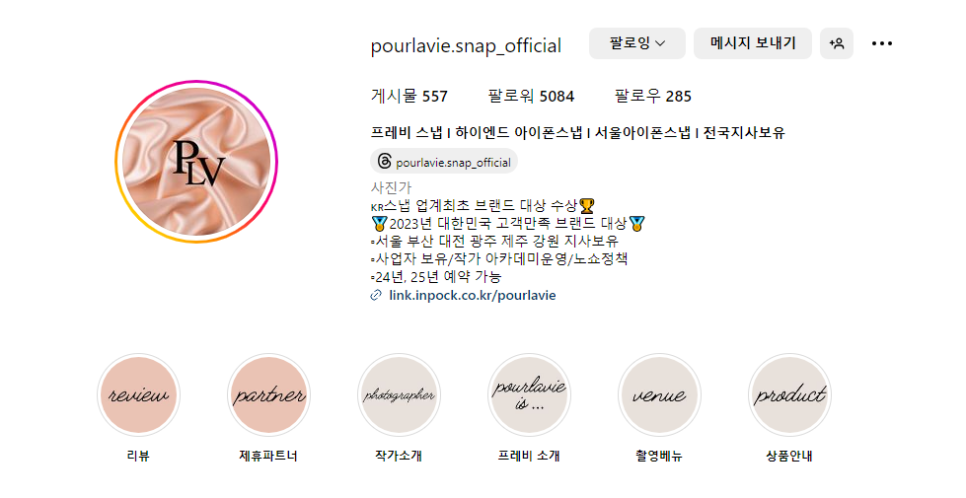Image resolution: width=966 pixels, height=498 pixels.
Task: Click the PLV profile picture story
Action: [196, 161]
